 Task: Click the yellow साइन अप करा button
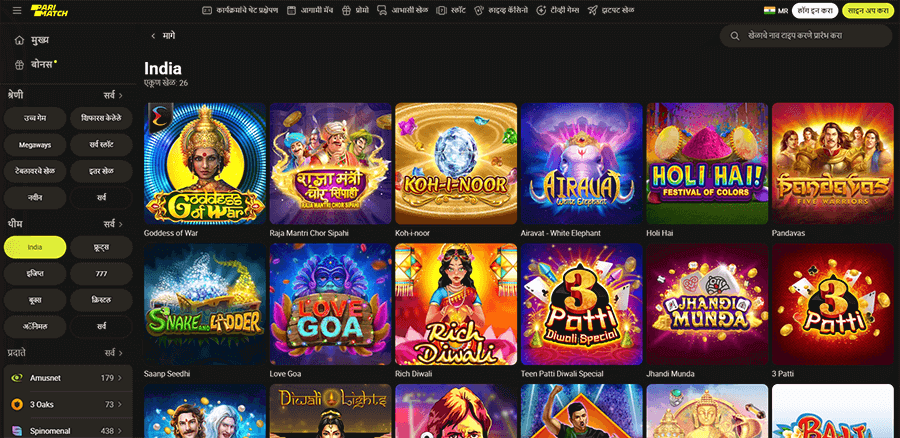(867, 10)
